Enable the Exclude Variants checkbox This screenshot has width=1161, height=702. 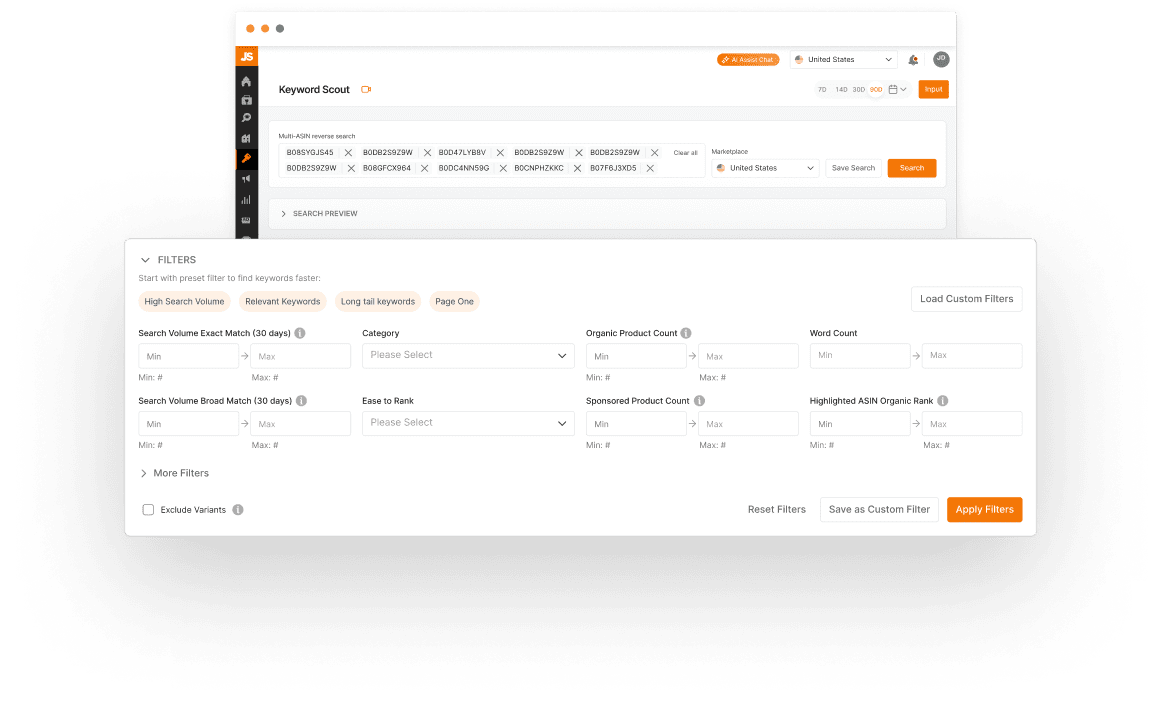point(148,510)
